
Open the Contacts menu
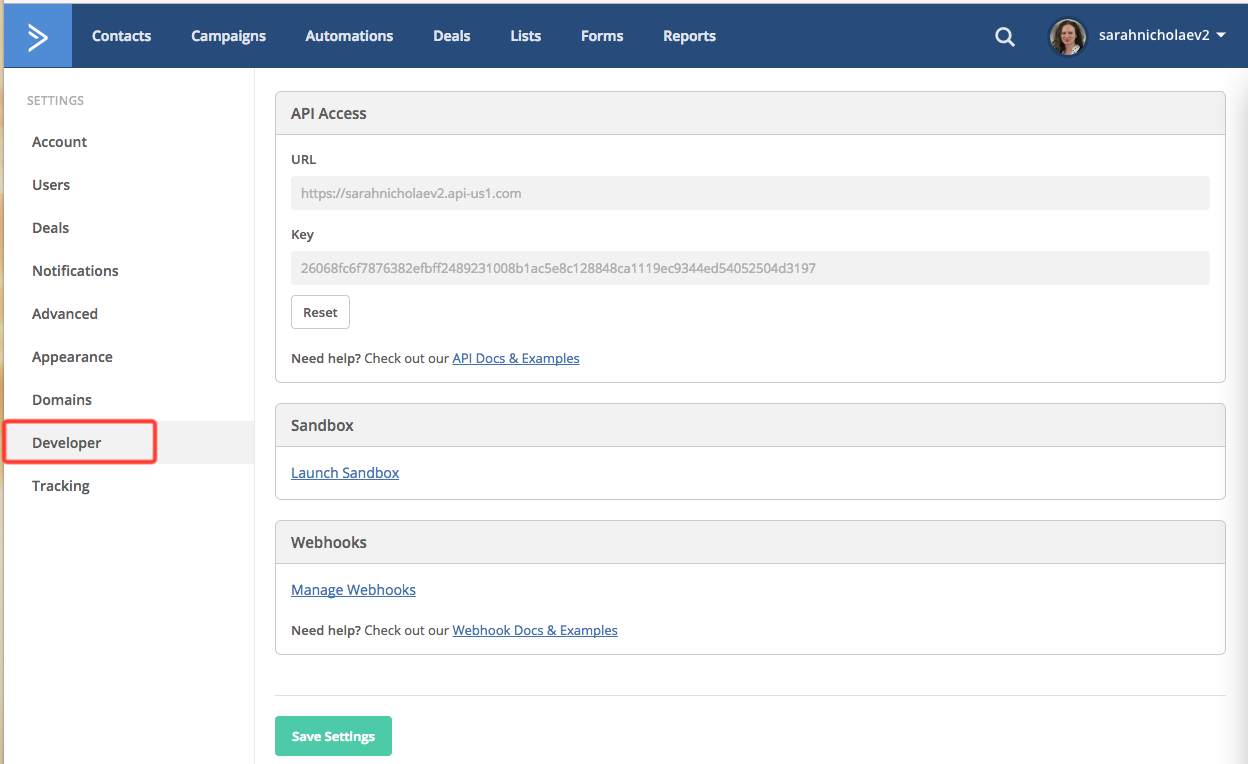coord(121,36)
